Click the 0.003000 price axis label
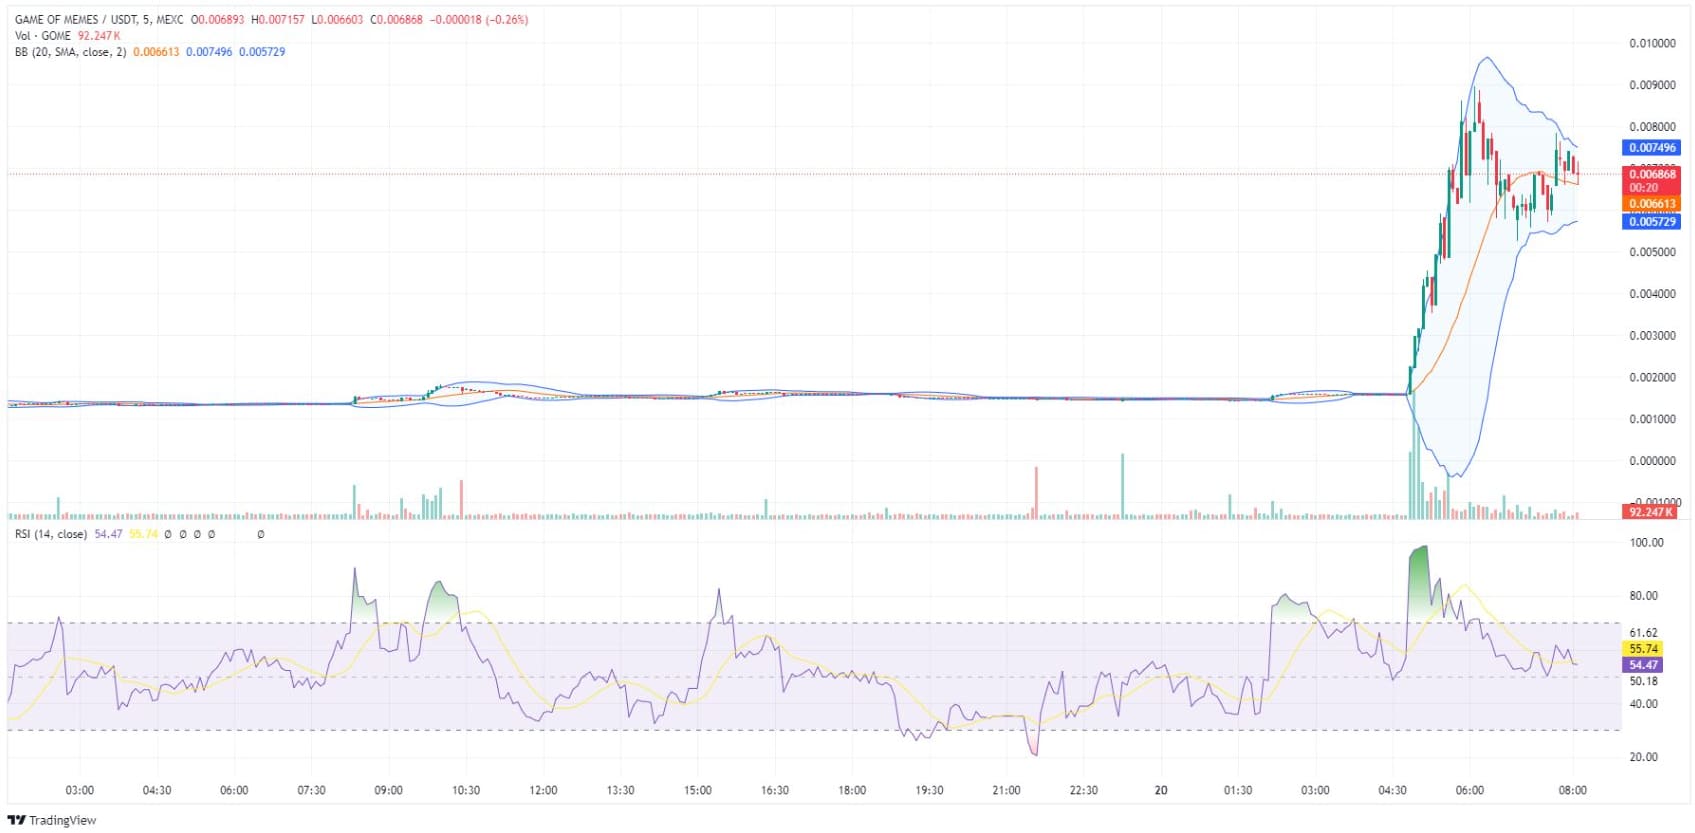This screenshot has height=833, width=1695. (x=1652, y=336)
